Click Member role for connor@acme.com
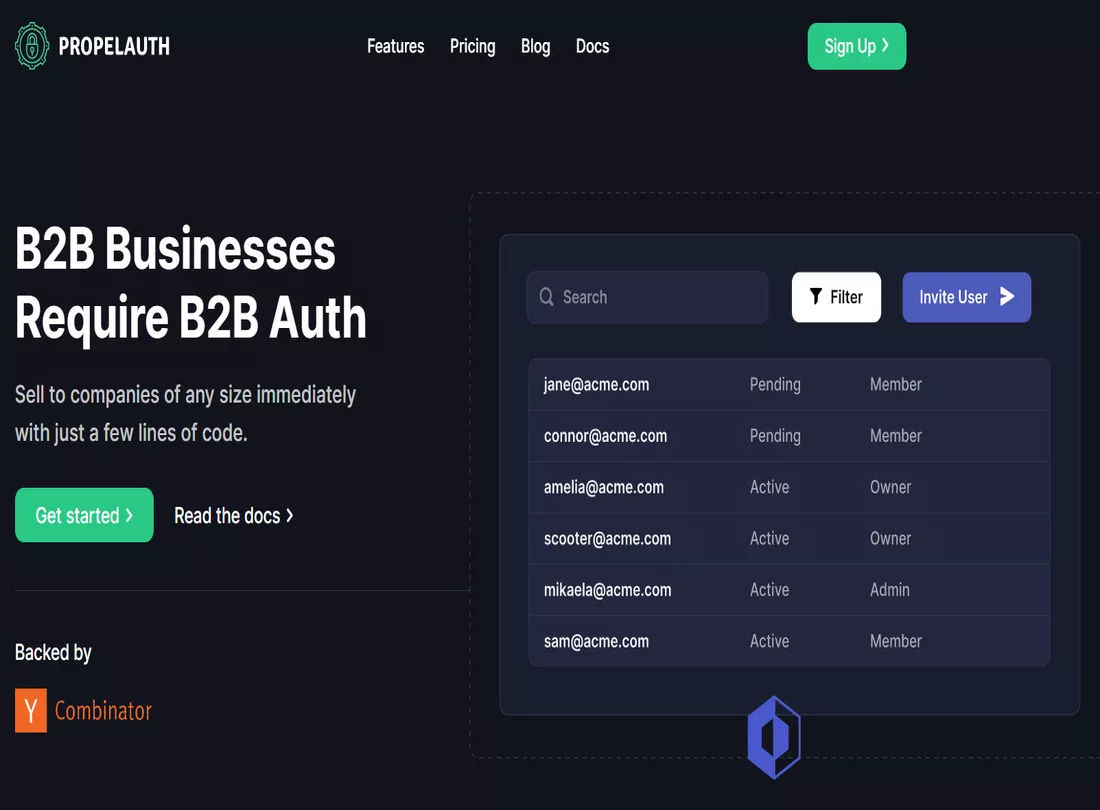The height and width of the screenshot is (810, 1100). (x=896, y=436)
